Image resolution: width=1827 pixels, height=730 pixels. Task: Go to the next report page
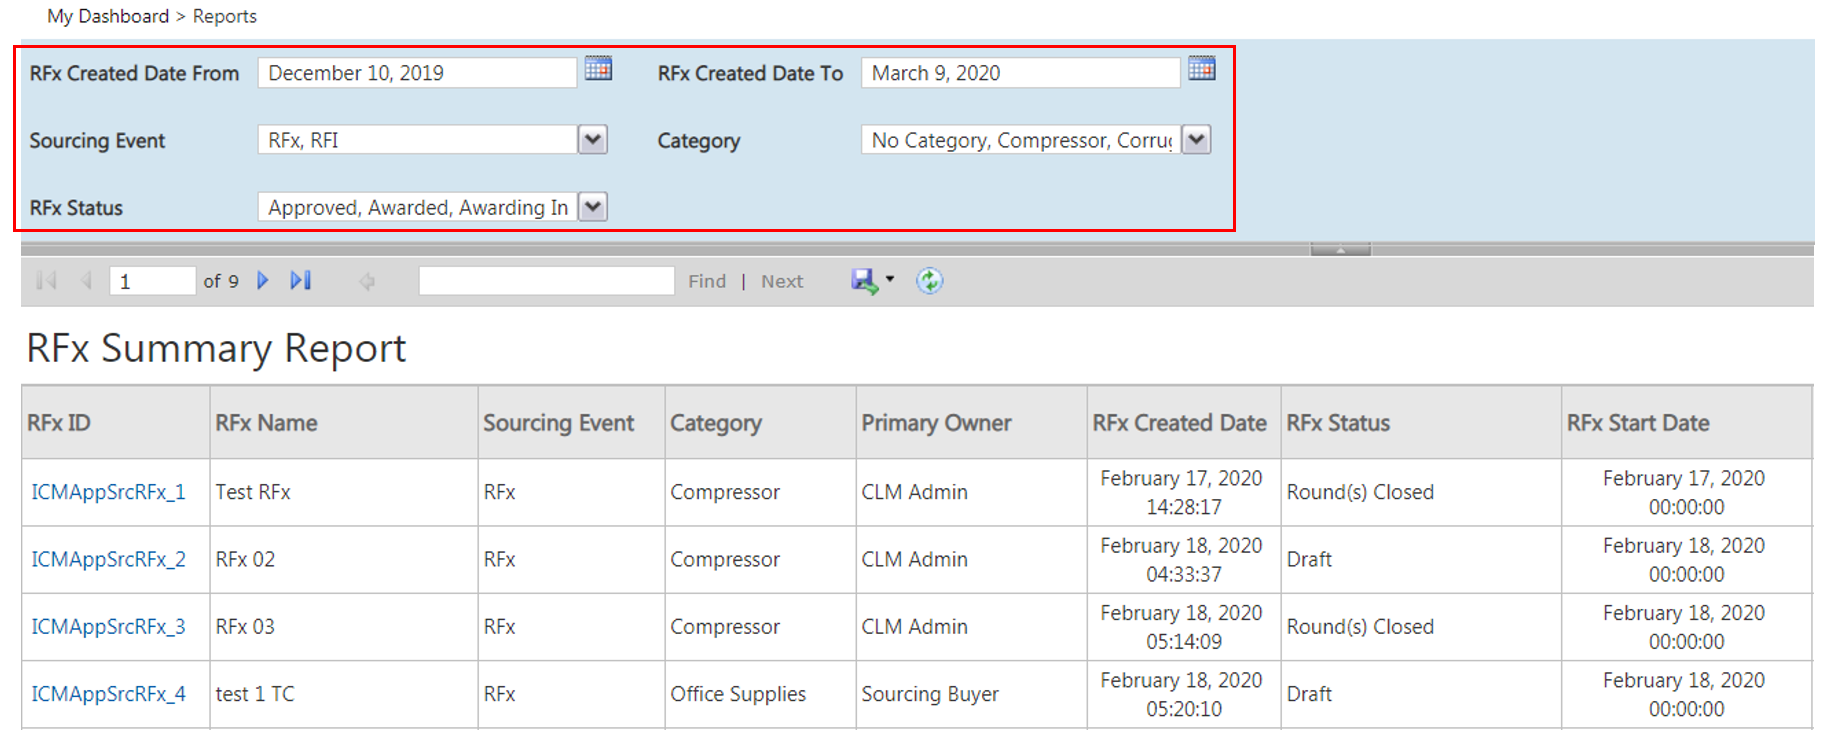pyautogui.click(x=263, y=281)
